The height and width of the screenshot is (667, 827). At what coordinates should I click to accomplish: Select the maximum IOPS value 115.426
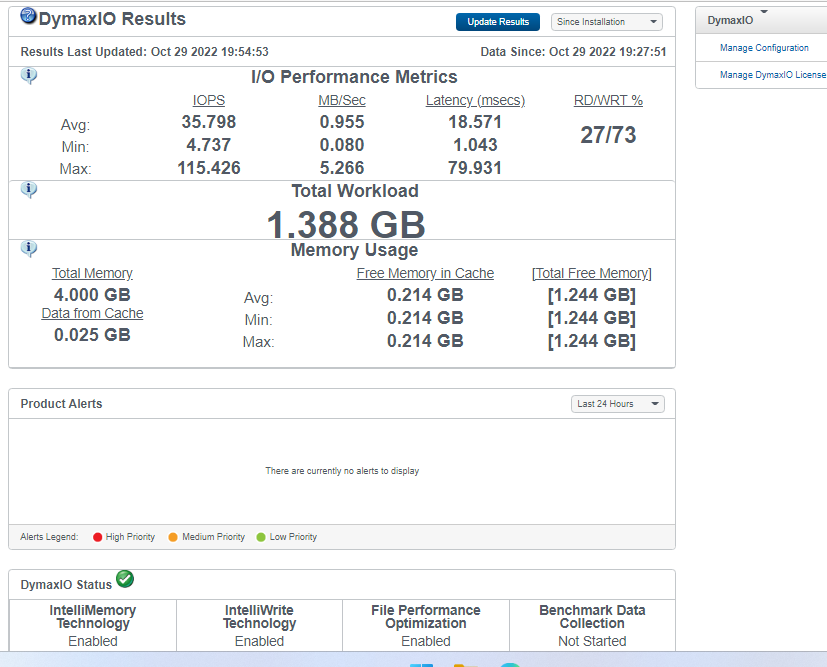[209, 168]
